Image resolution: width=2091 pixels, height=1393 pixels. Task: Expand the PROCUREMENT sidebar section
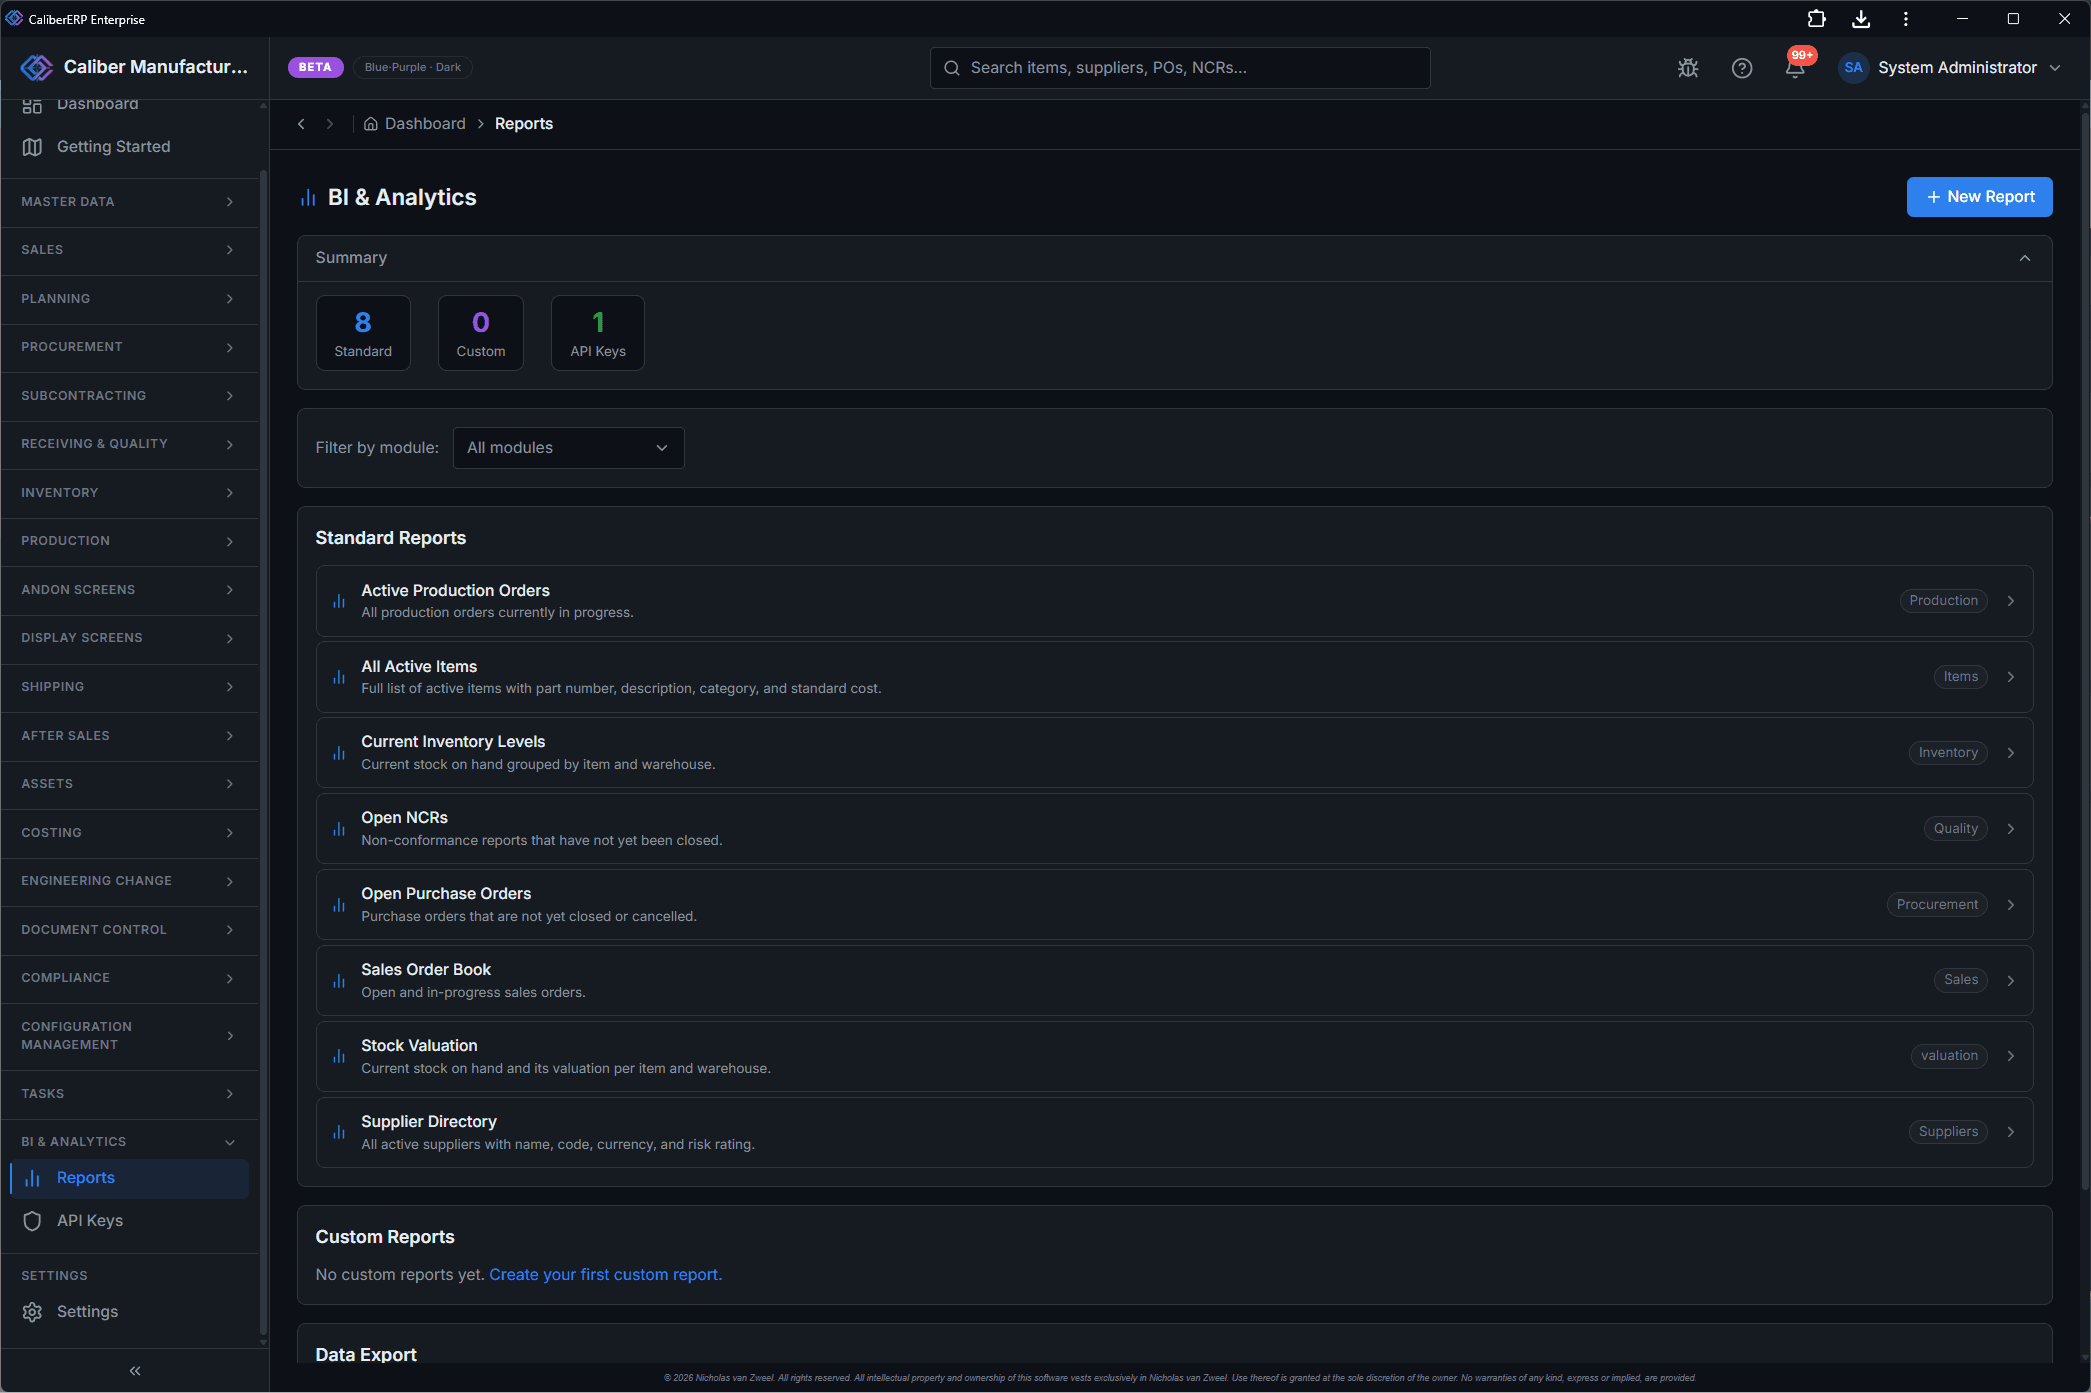coord(130,347)
